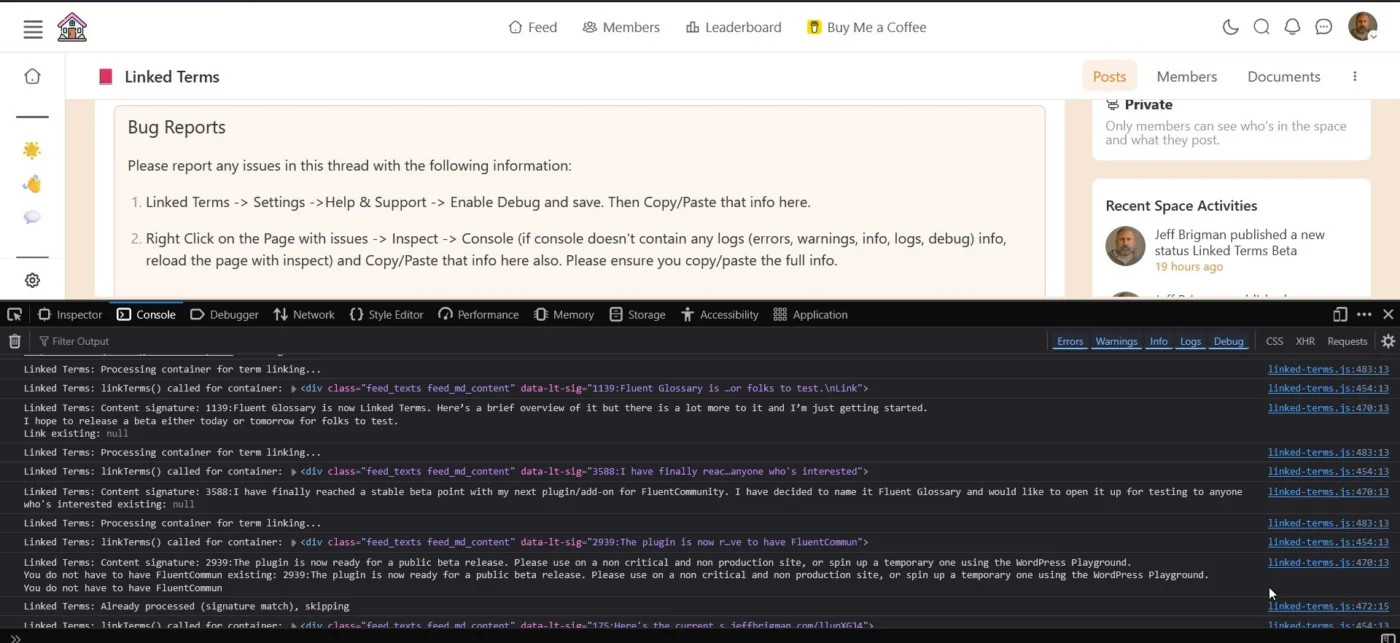This screenshot has width=1400, height=643.
Task: Toggle the Logs filter
Action: [x=1190, y=341]
